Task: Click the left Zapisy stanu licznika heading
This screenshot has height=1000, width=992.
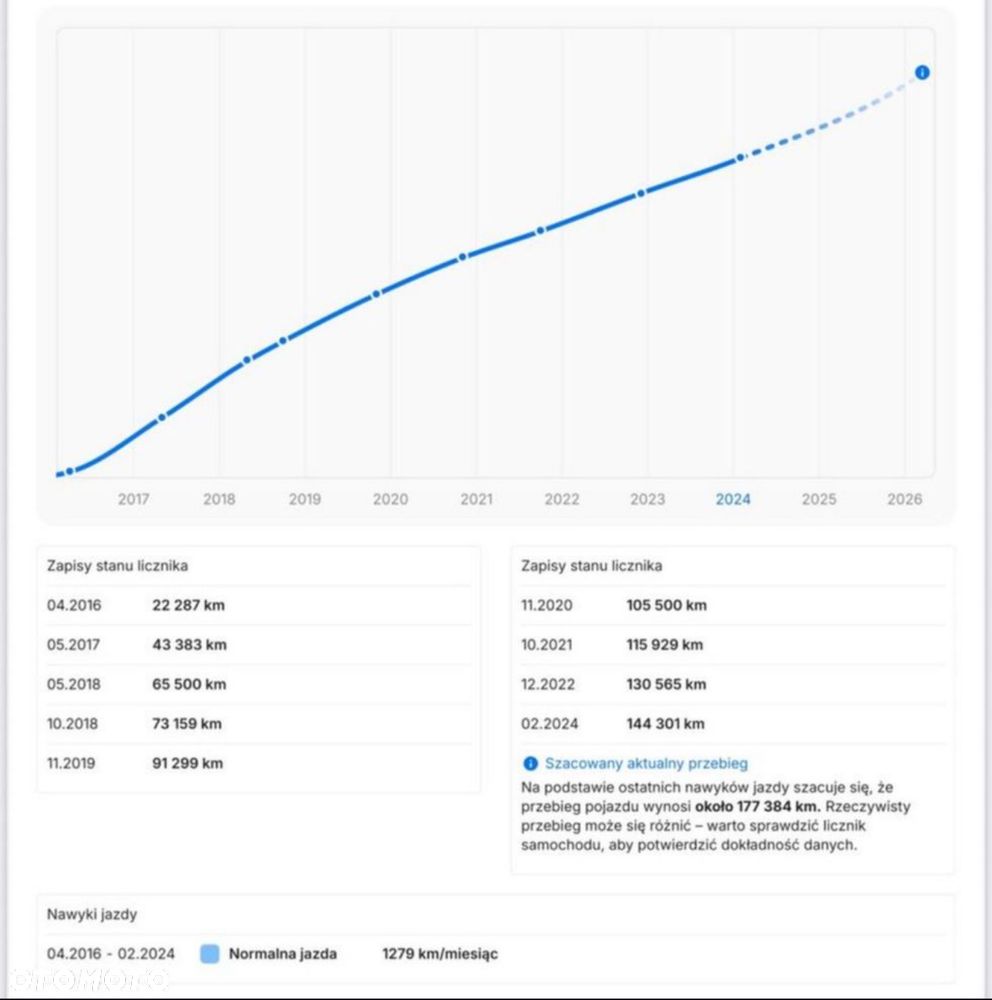Action: point(117,566)
